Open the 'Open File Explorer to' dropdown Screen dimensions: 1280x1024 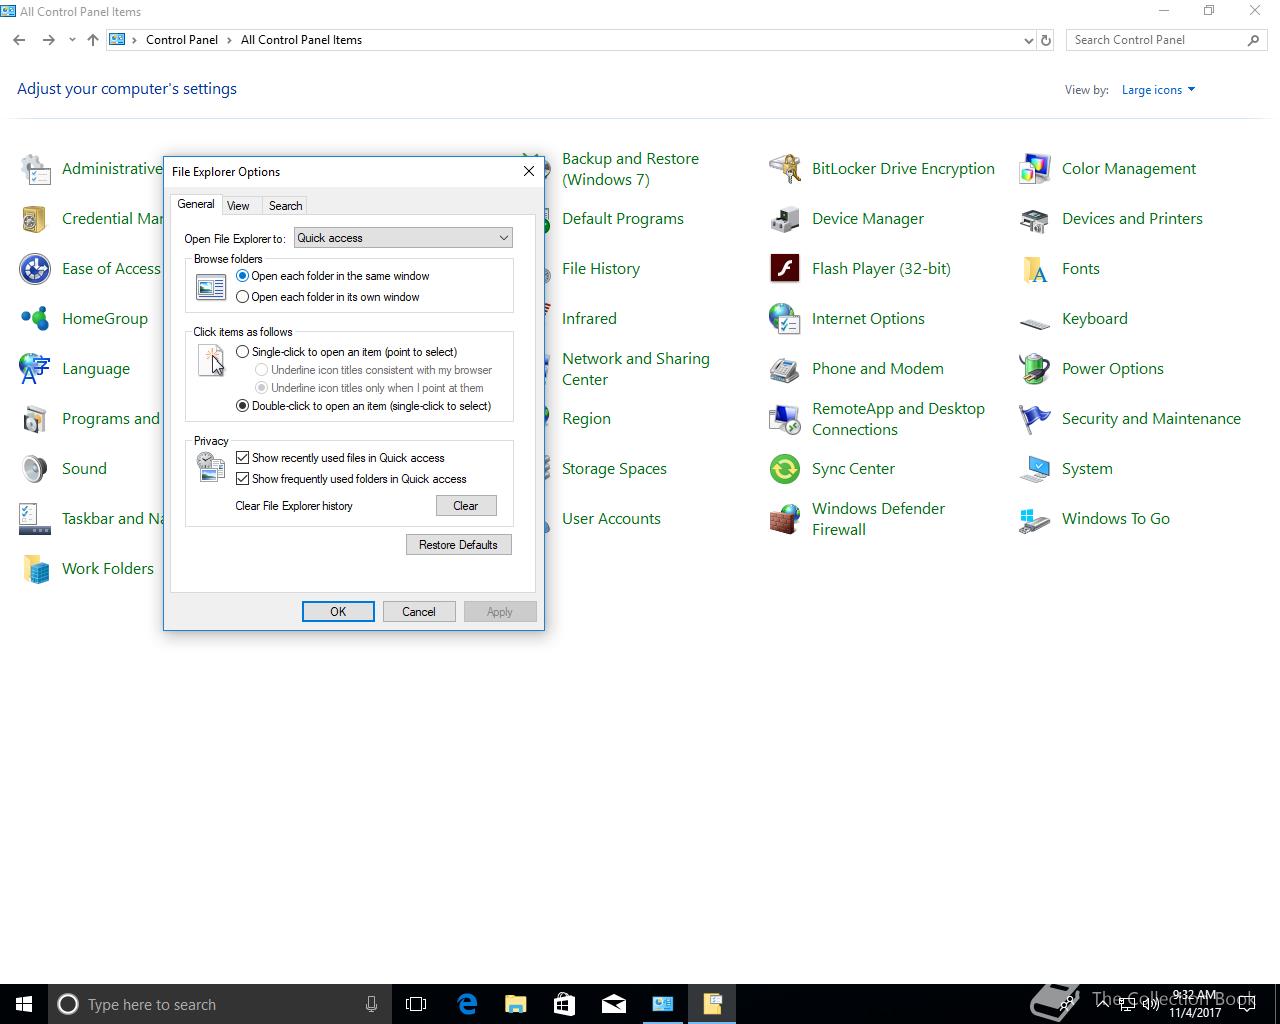pyautogui.click(x=403, y=238)
